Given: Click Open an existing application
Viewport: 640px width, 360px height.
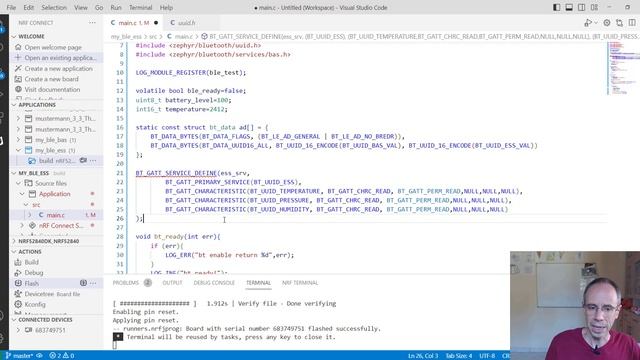Looking at the screenshot, I should (60, 58).
